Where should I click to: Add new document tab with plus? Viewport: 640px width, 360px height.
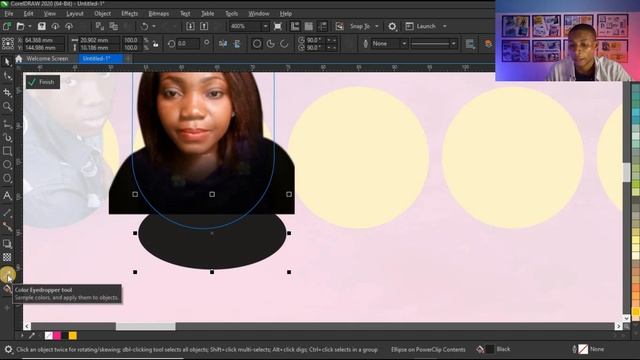(x=128, y=59)
